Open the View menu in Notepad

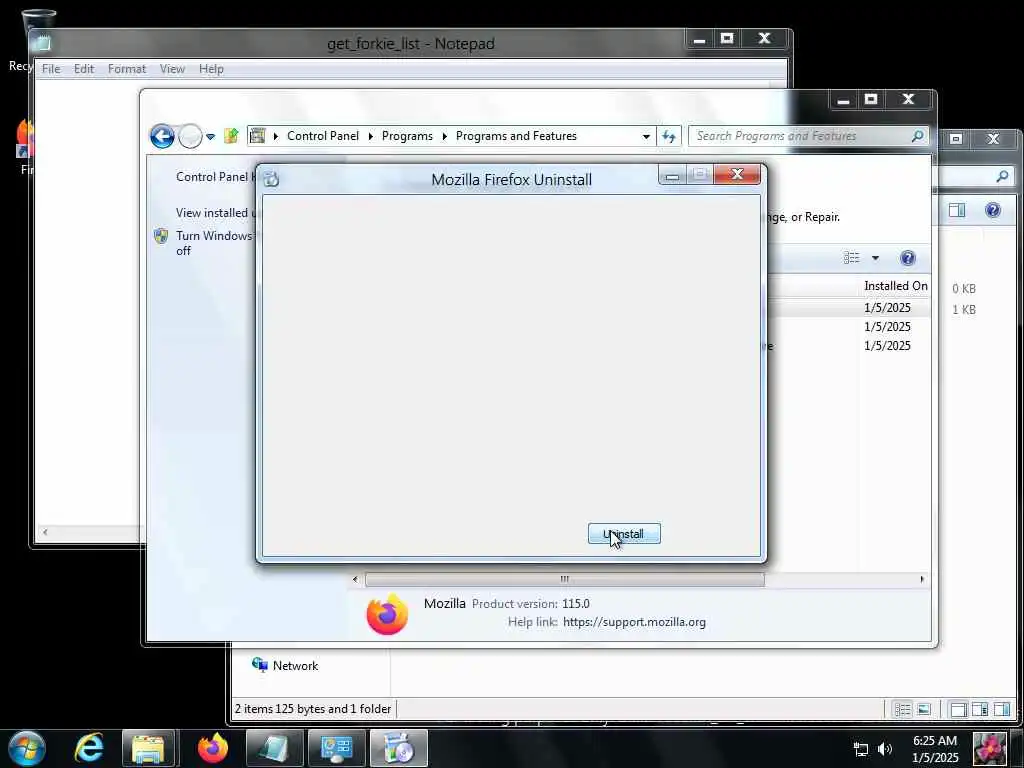(172, 69)
